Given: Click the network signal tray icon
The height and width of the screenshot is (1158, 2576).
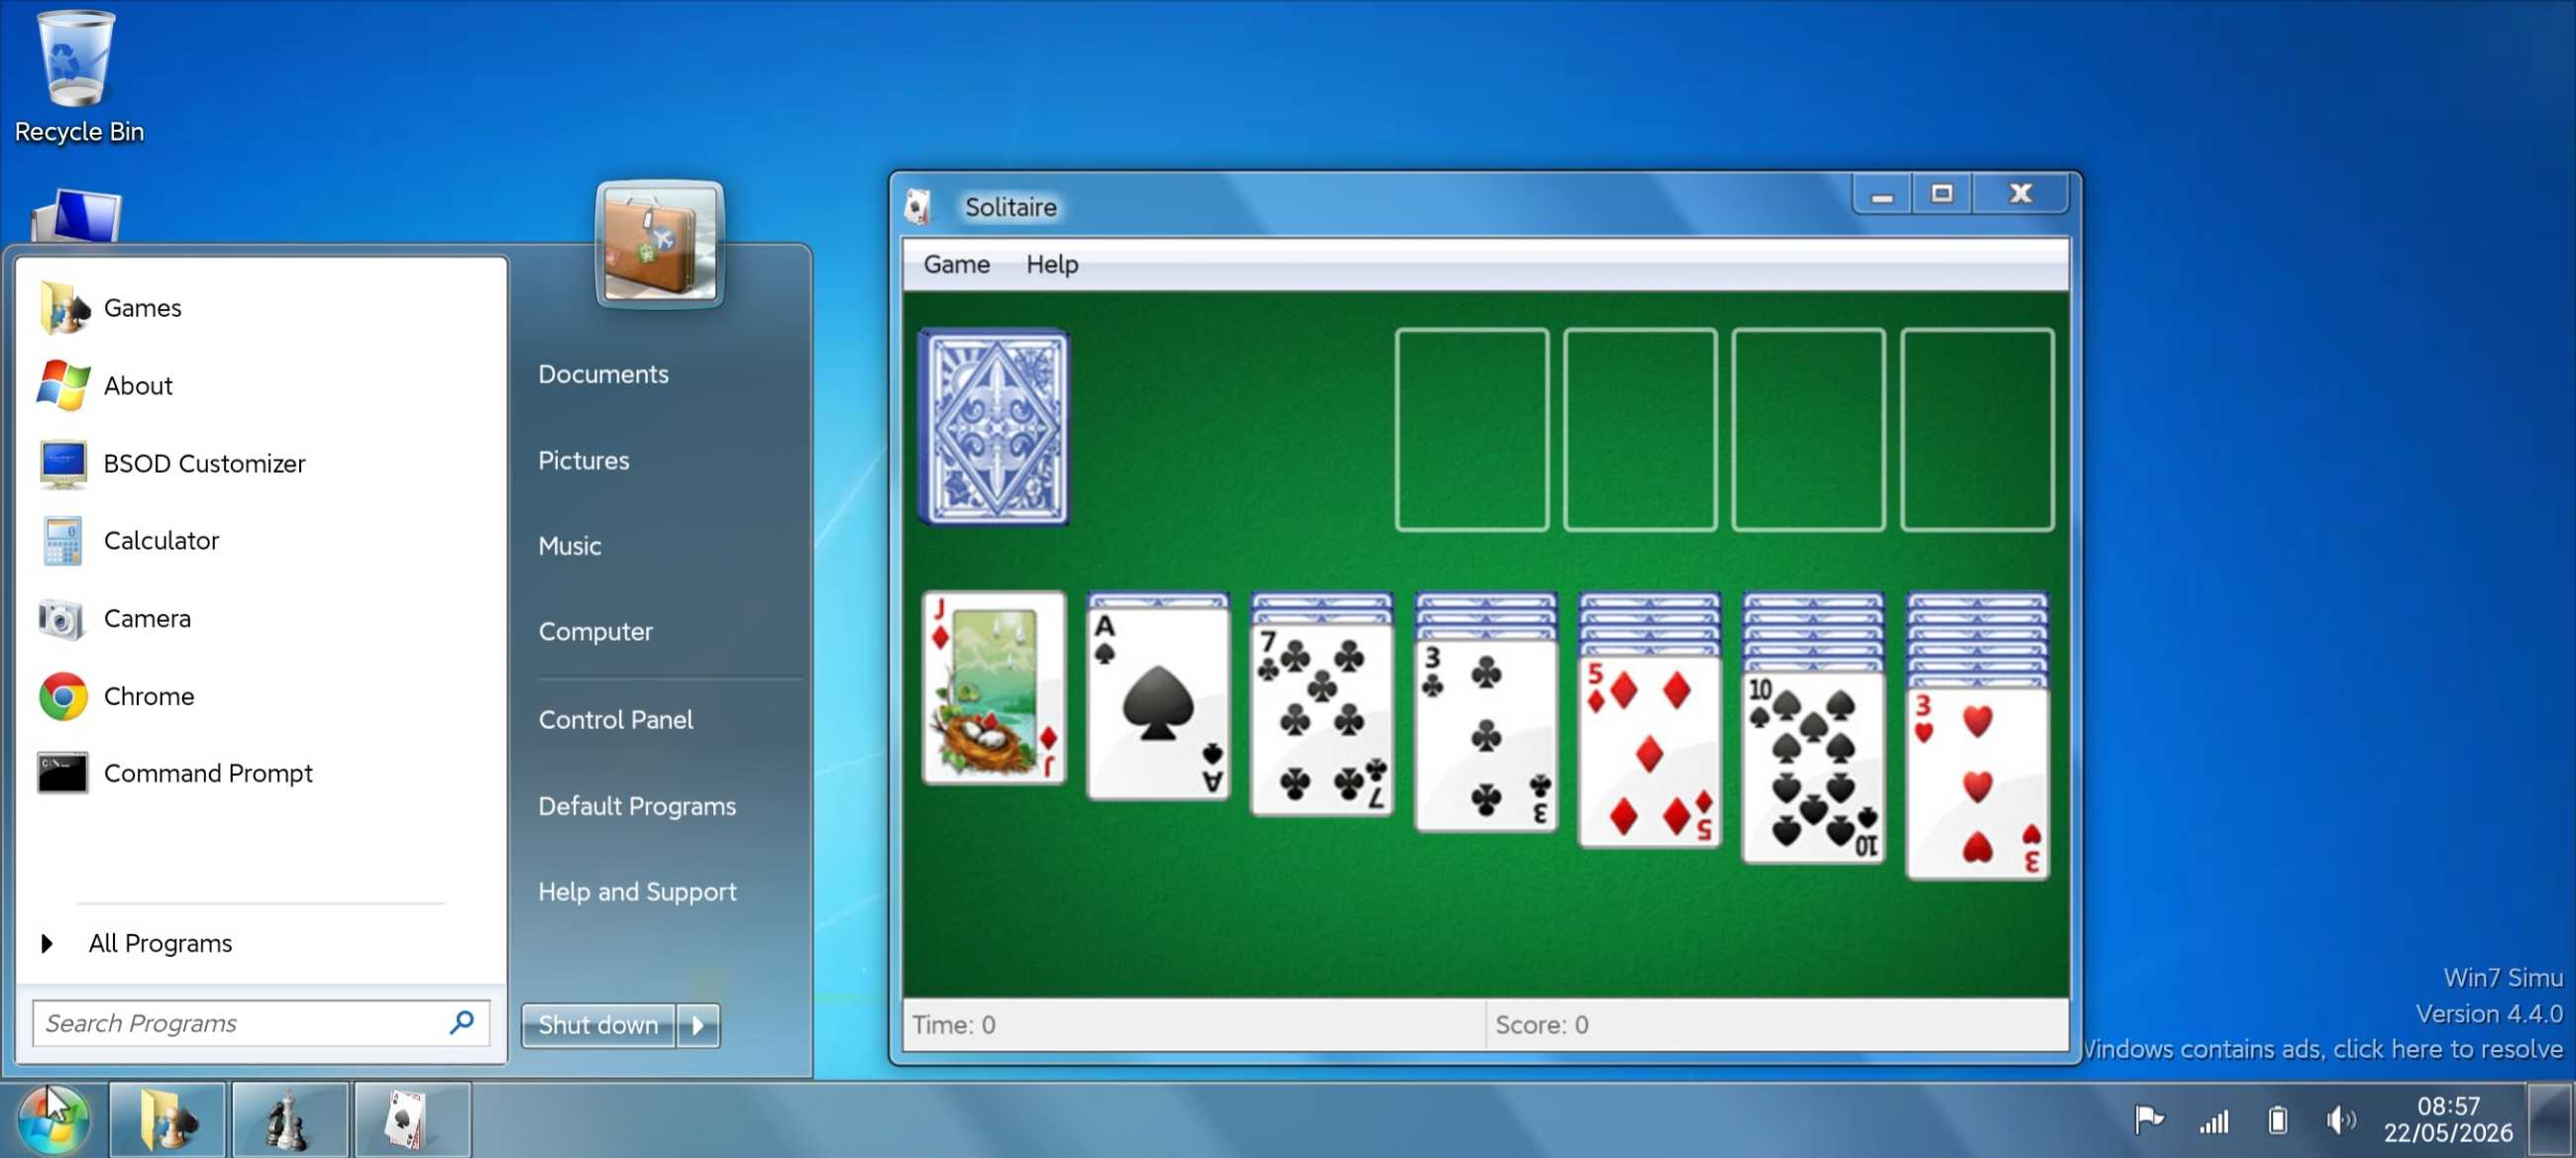Looking at the screenshot, I should 2214,1121.
